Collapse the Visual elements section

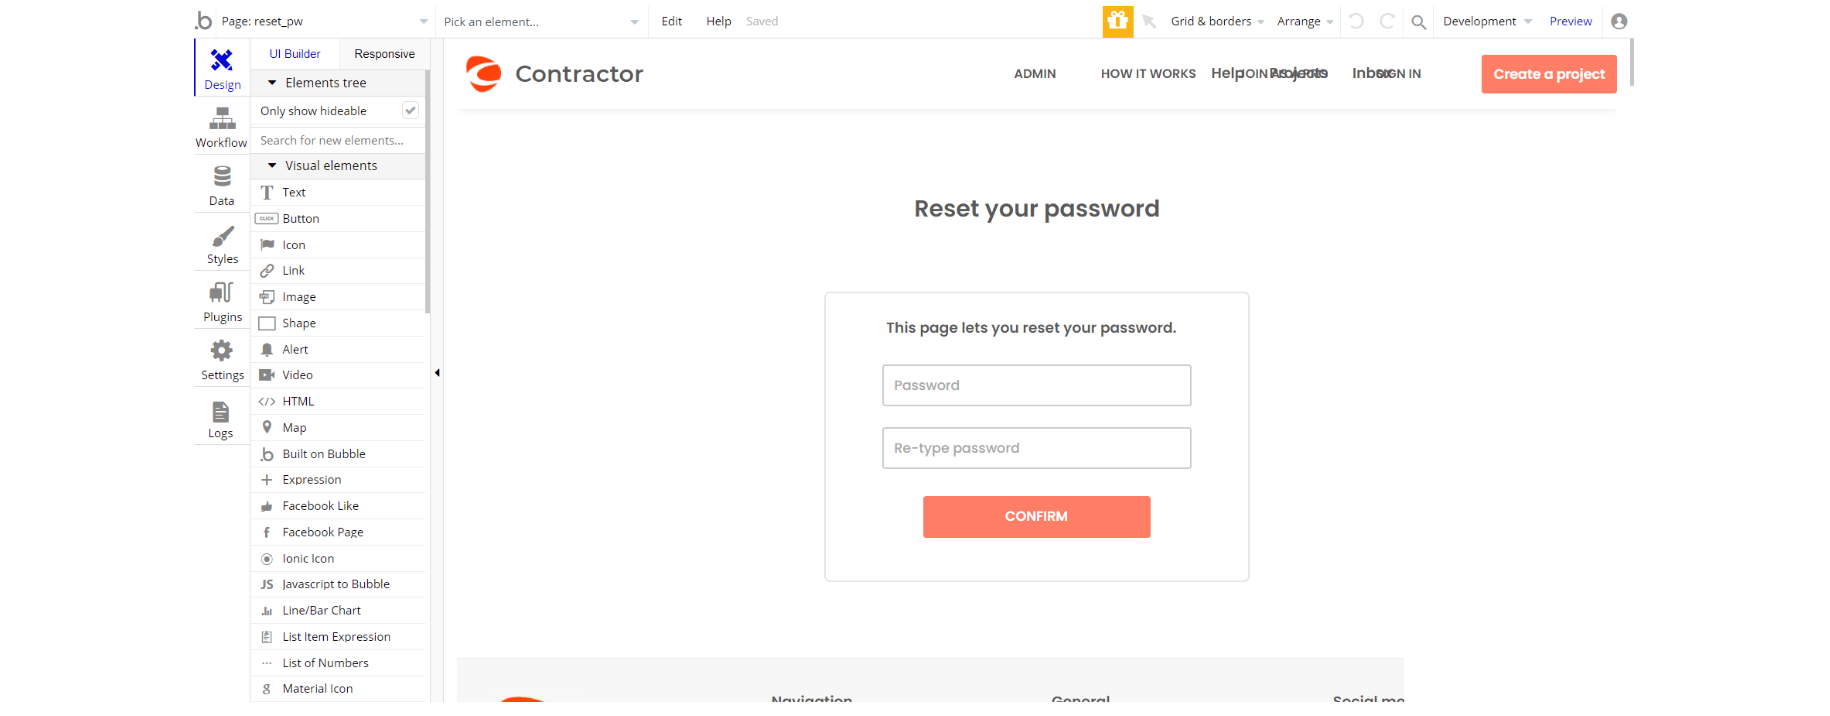point(272,166)
